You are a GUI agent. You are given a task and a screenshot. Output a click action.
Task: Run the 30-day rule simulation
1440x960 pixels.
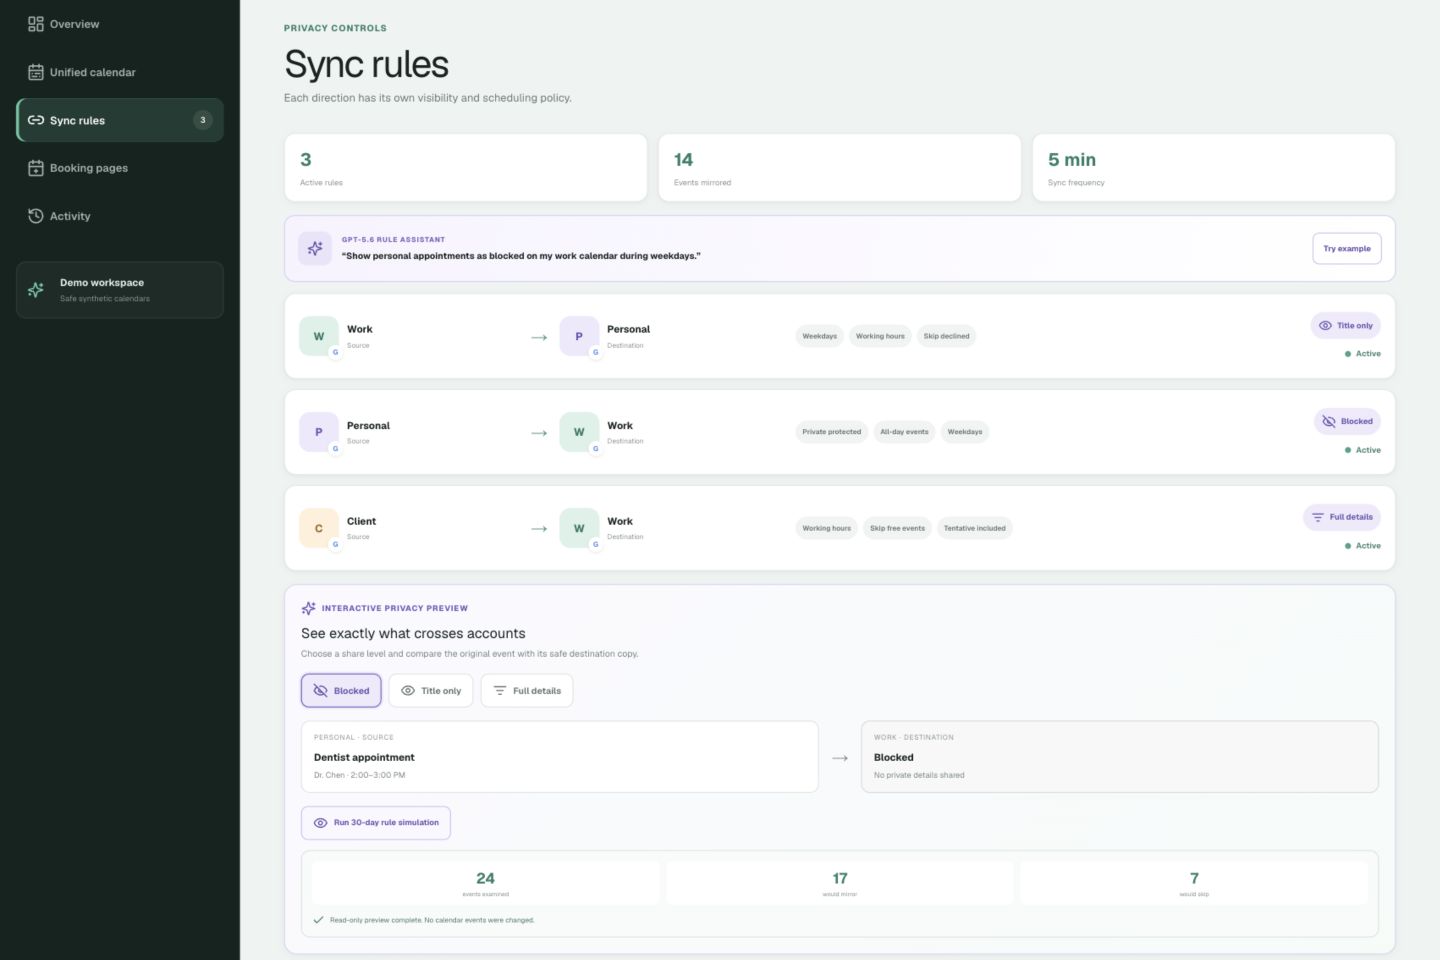376,823
